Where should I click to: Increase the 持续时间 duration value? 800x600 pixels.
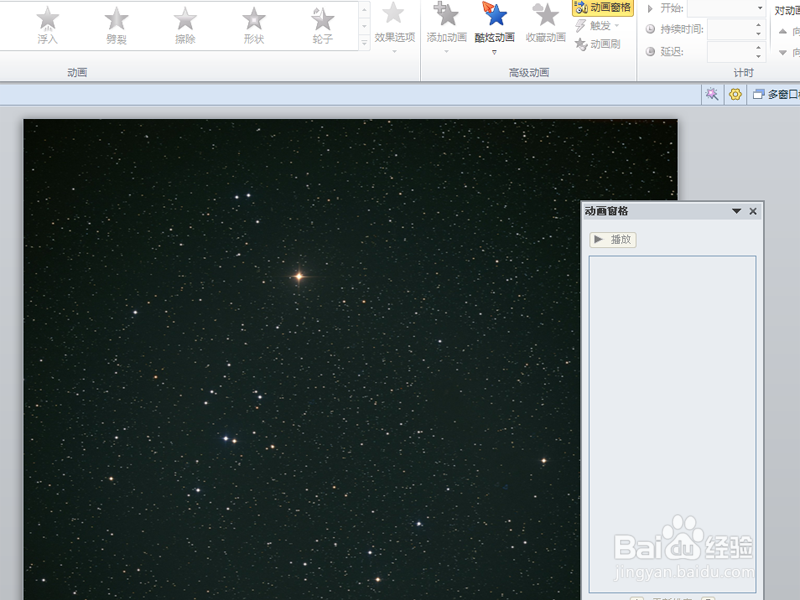(x=759, y=24)
